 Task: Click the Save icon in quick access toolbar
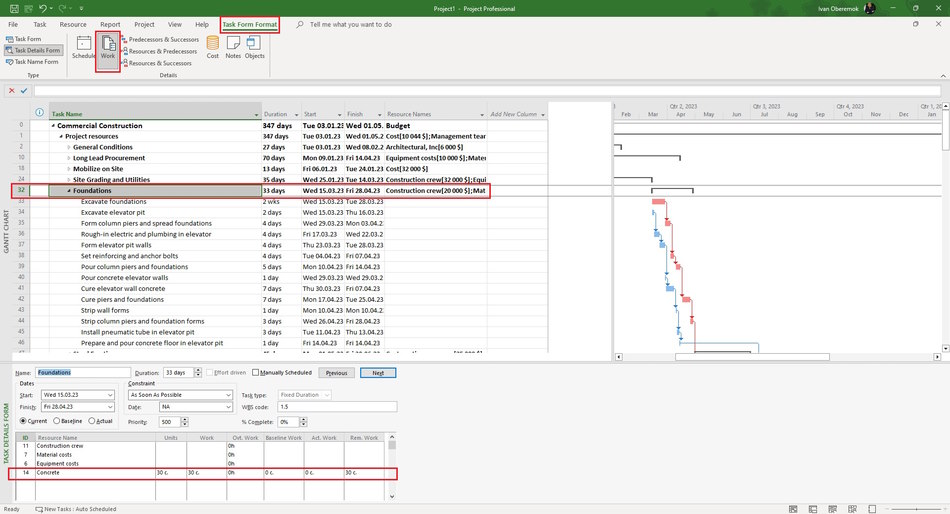14,8
